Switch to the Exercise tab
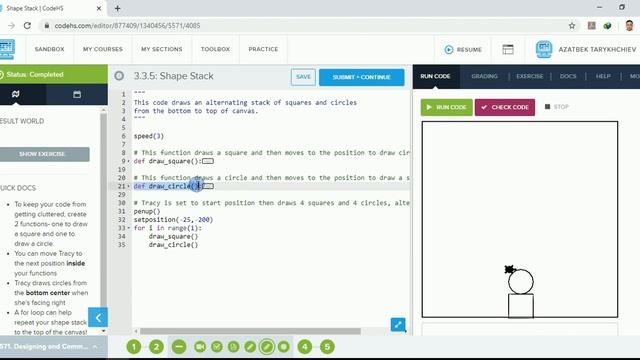 530,76
